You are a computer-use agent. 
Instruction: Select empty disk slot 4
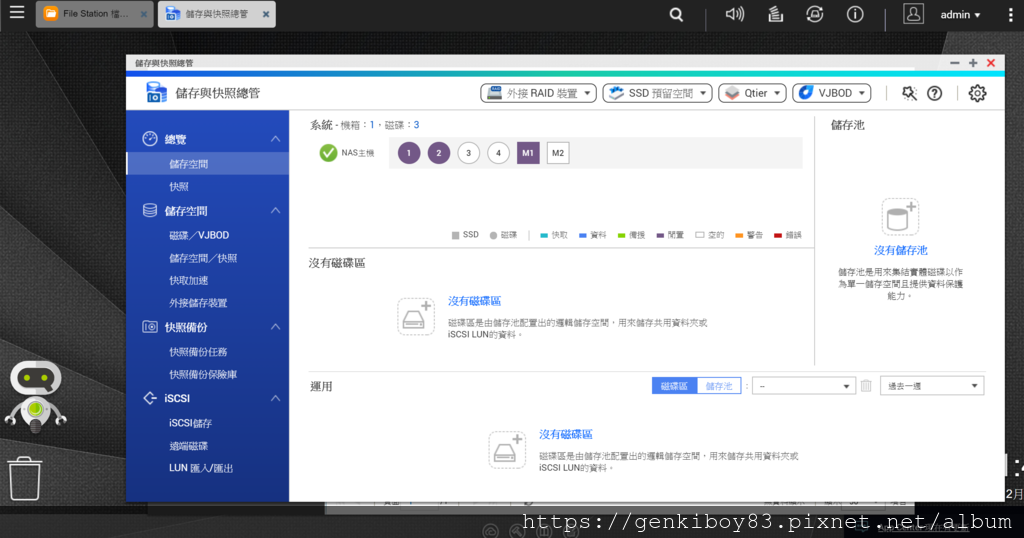pyautogui.click(x=498, y=153)
